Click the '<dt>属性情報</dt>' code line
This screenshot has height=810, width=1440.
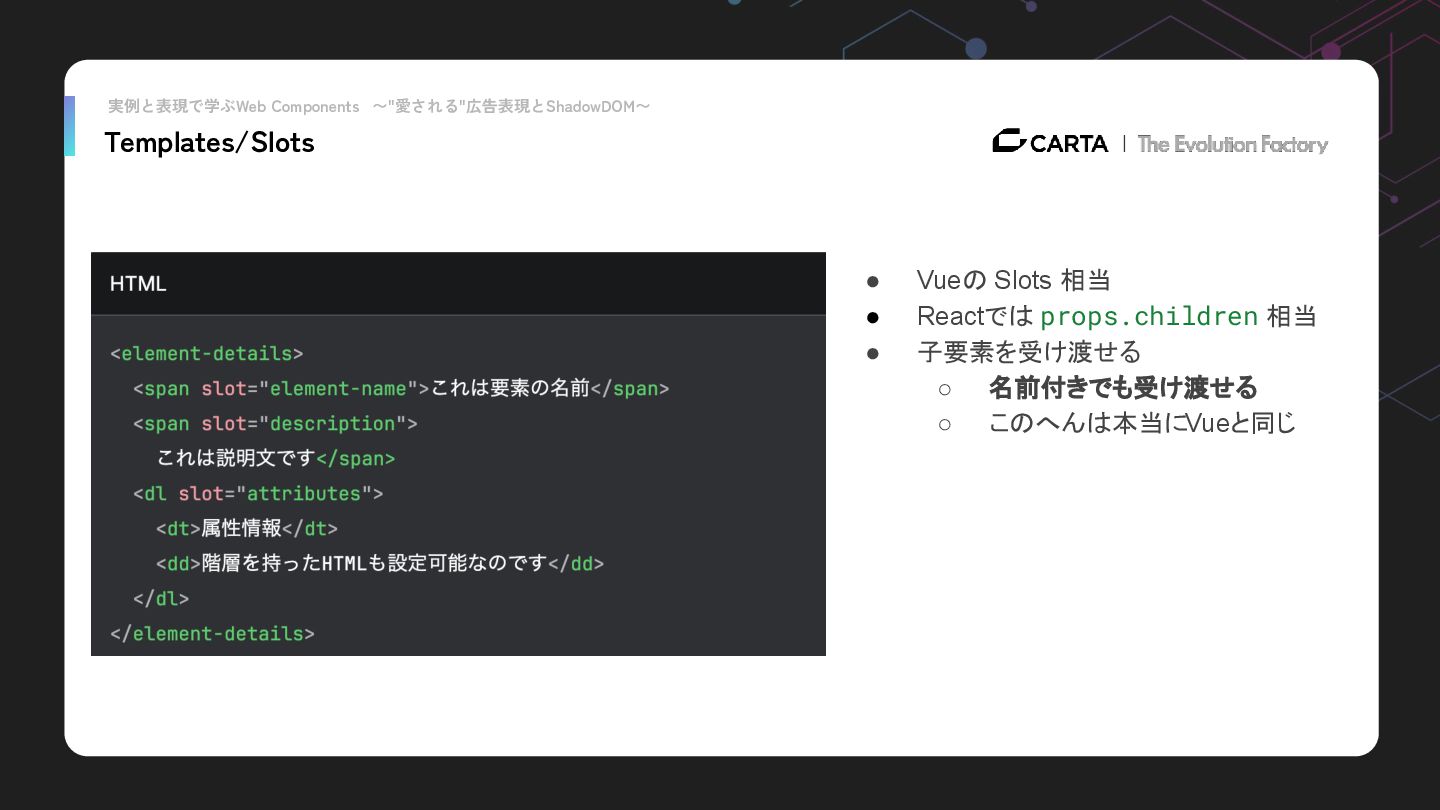[x=247, y=529]
